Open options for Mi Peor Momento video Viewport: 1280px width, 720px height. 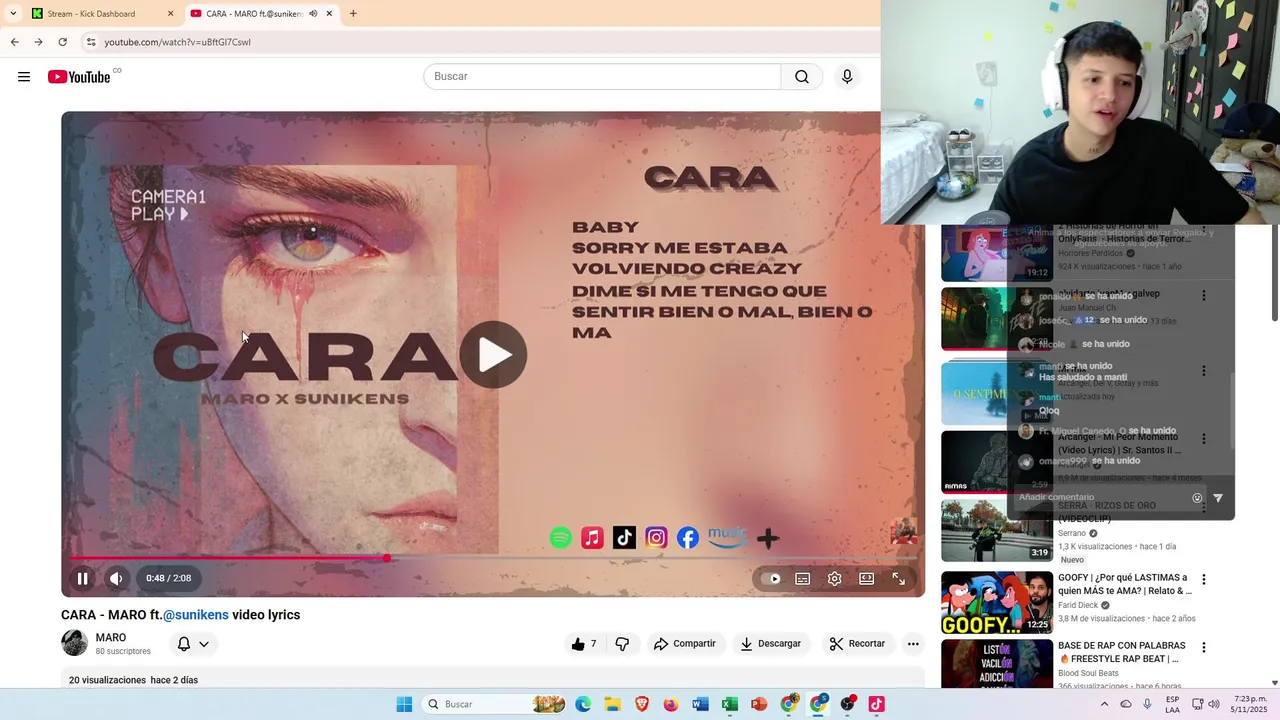[x=1204, y=439]
